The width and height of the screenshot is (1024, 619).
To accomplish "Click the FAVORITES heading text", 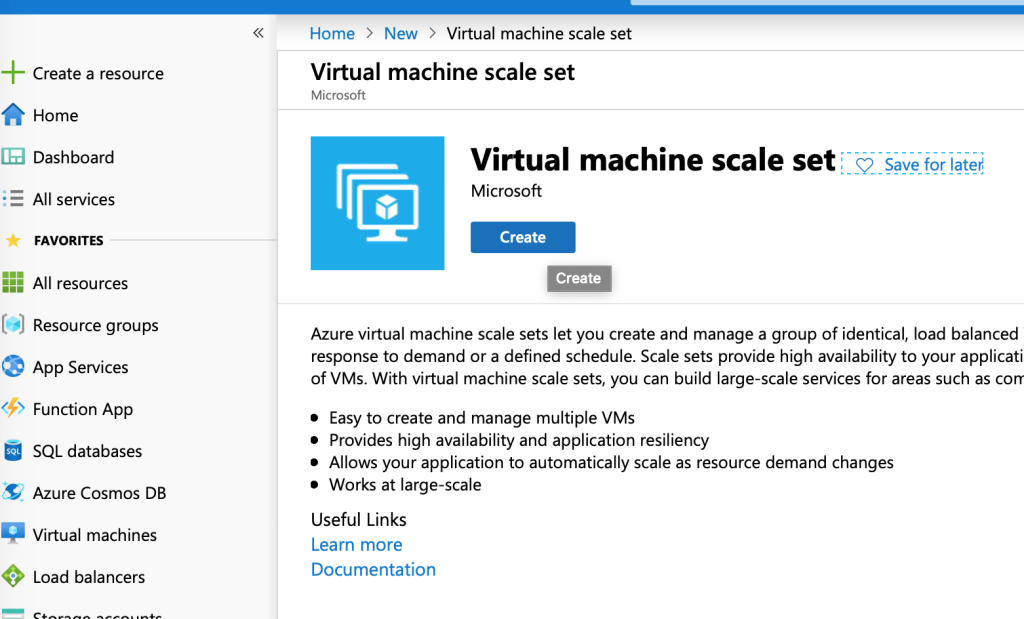I will [x=69, y=241].
